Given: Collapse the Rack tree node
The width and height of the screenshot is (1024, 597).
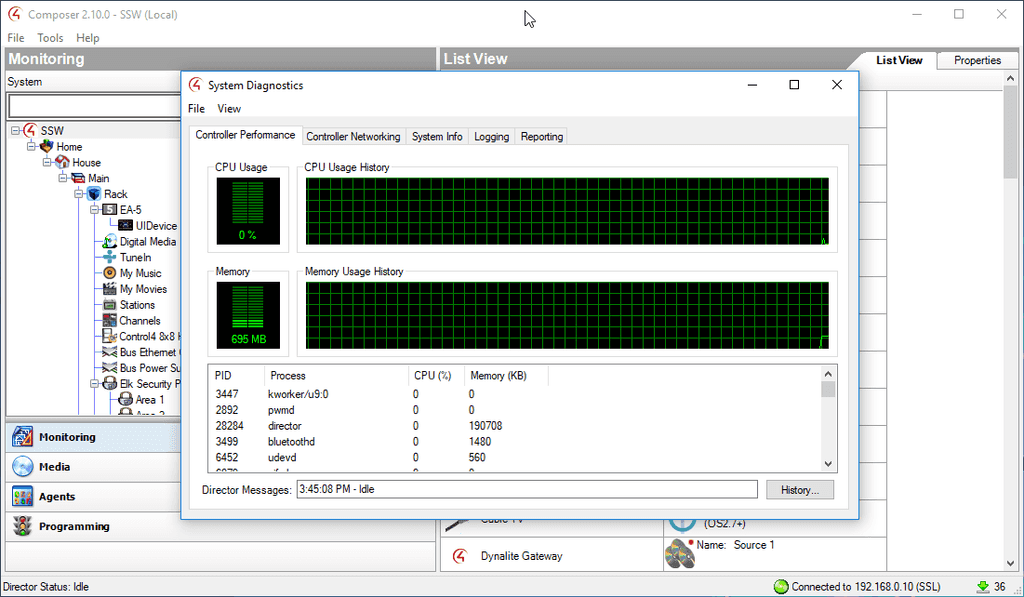Looking at the screenshot, I should pyautogui.click(x=79, y=194).
